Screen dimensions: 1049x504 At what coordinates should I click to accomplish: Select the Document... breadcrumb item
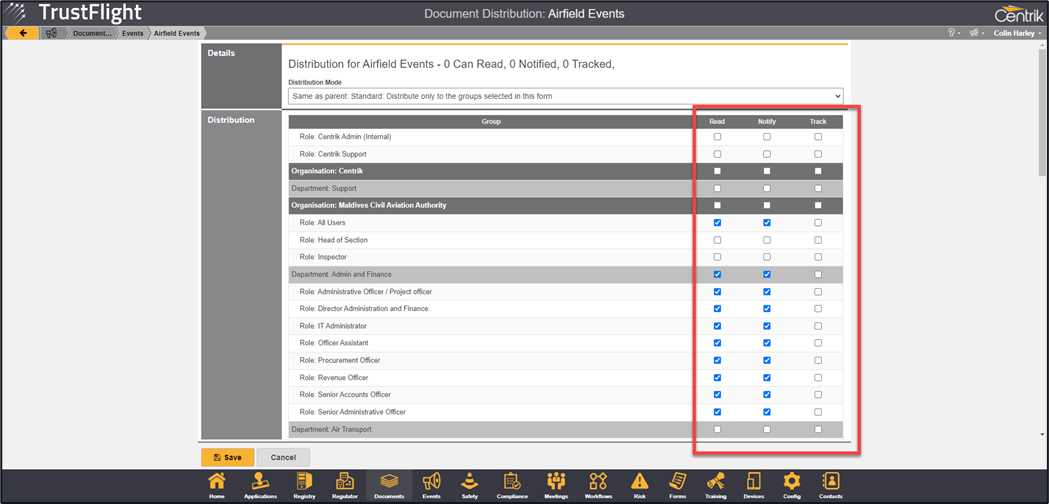(91, 33)
